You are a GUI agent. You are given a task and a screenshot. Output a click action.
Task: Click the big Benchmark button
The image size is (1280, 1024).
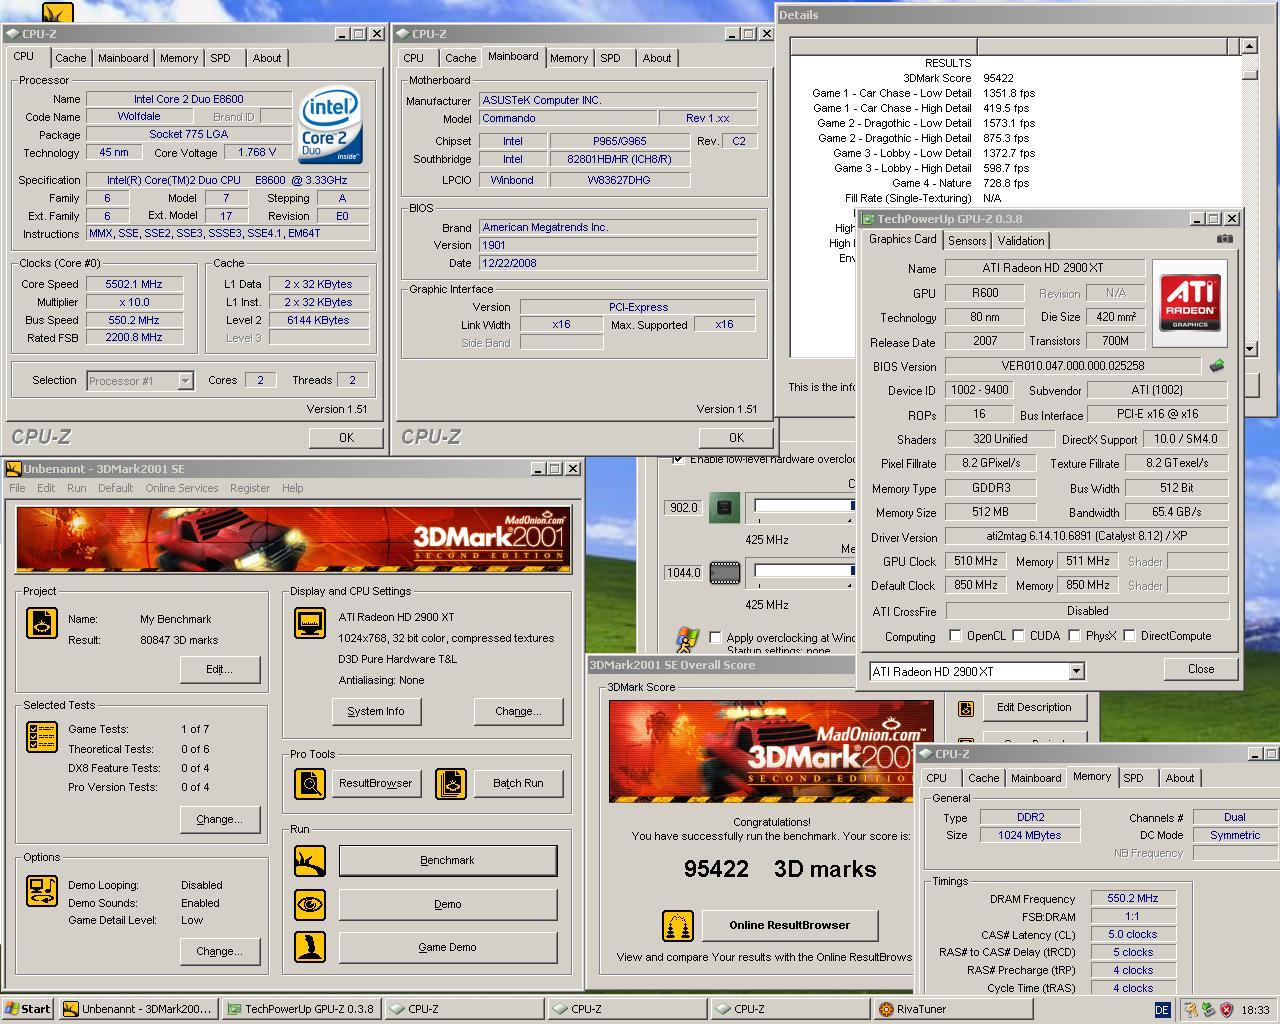coord(447,861)
